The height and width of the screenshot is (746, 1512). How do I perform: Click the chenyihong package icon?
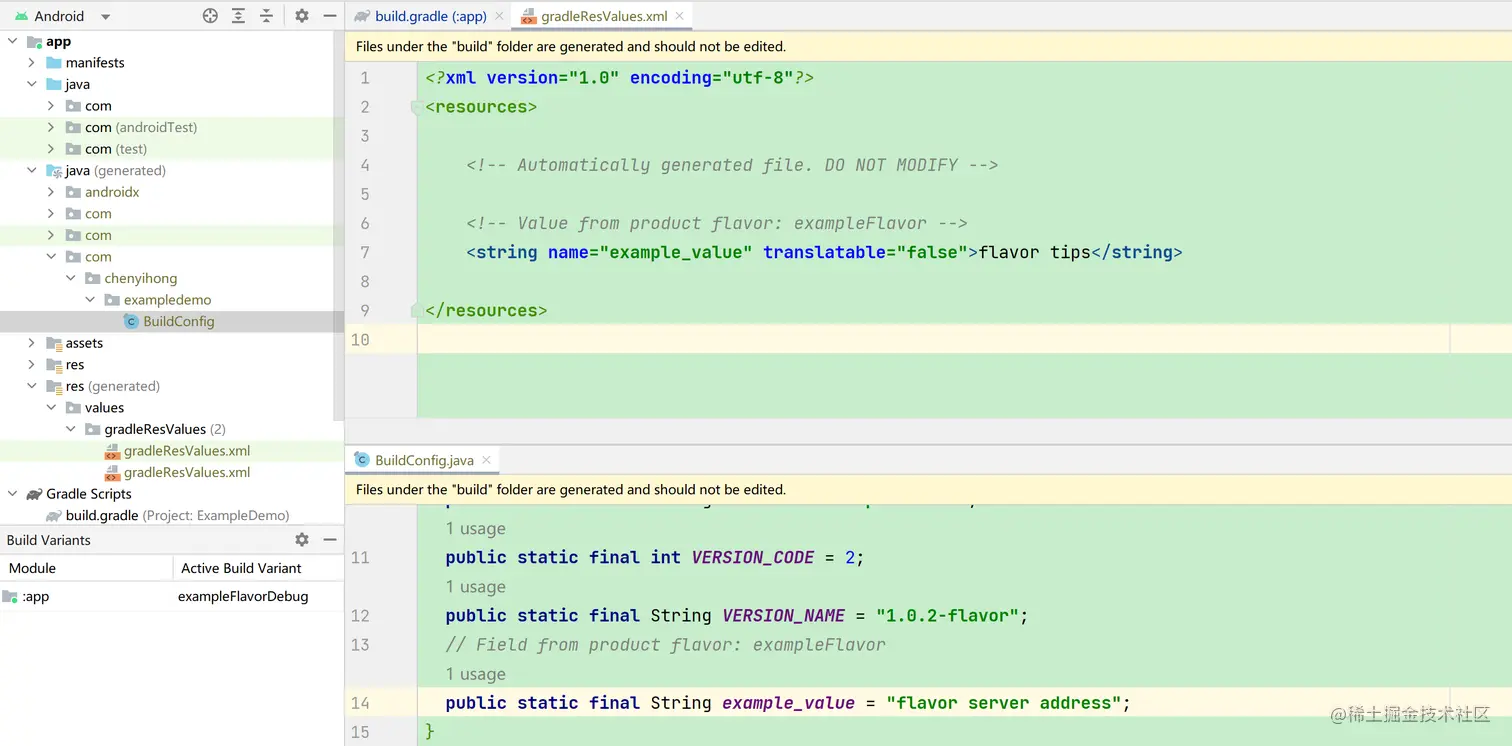92,279
